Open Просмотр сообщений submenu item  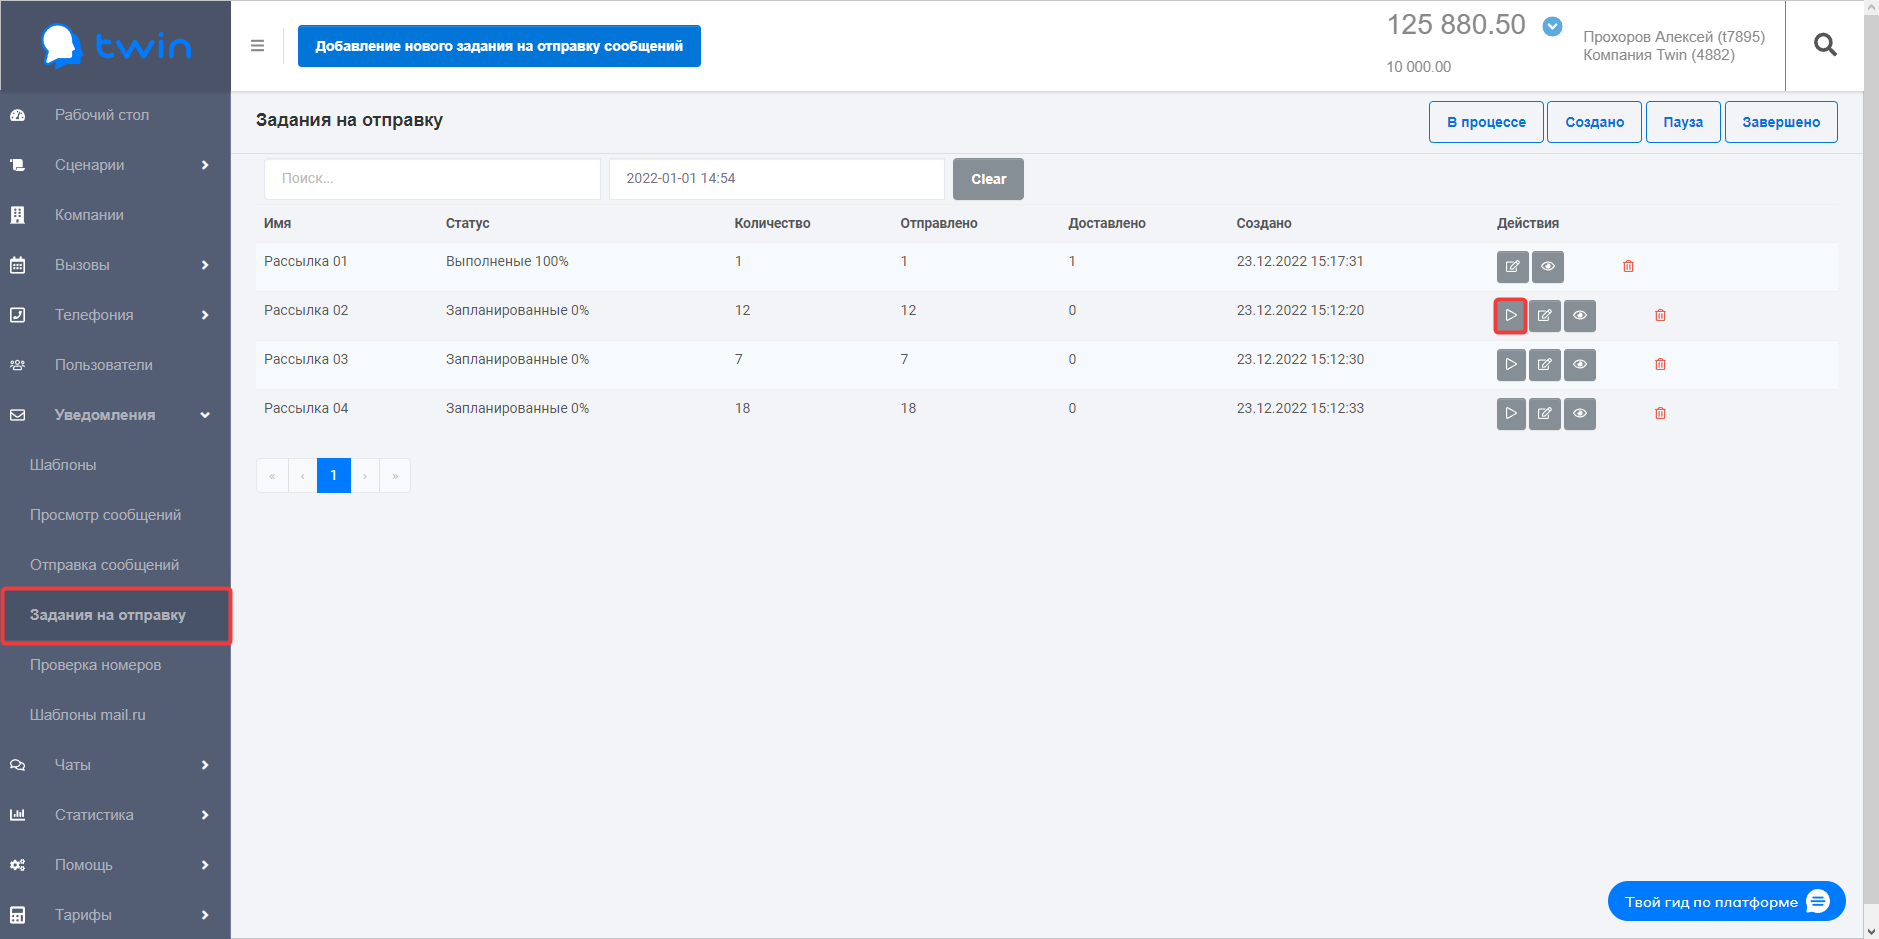tap(115, 515)
